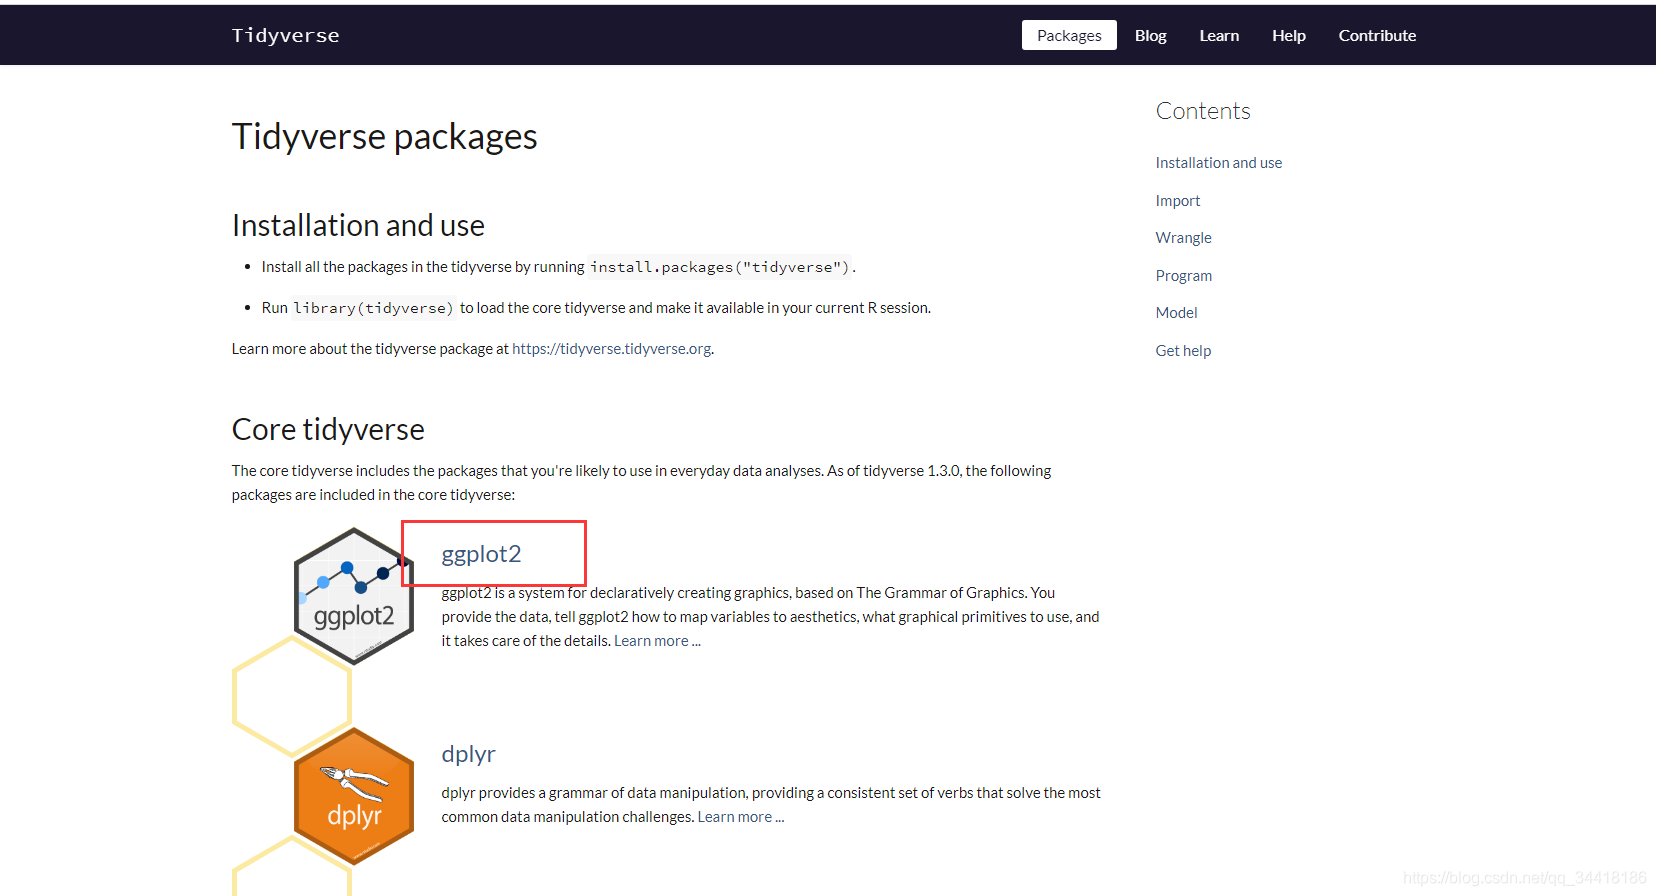The height and width of the screenshot is (896, 1656).
Task: Jump to the Program section
Action: point(1184,276)
